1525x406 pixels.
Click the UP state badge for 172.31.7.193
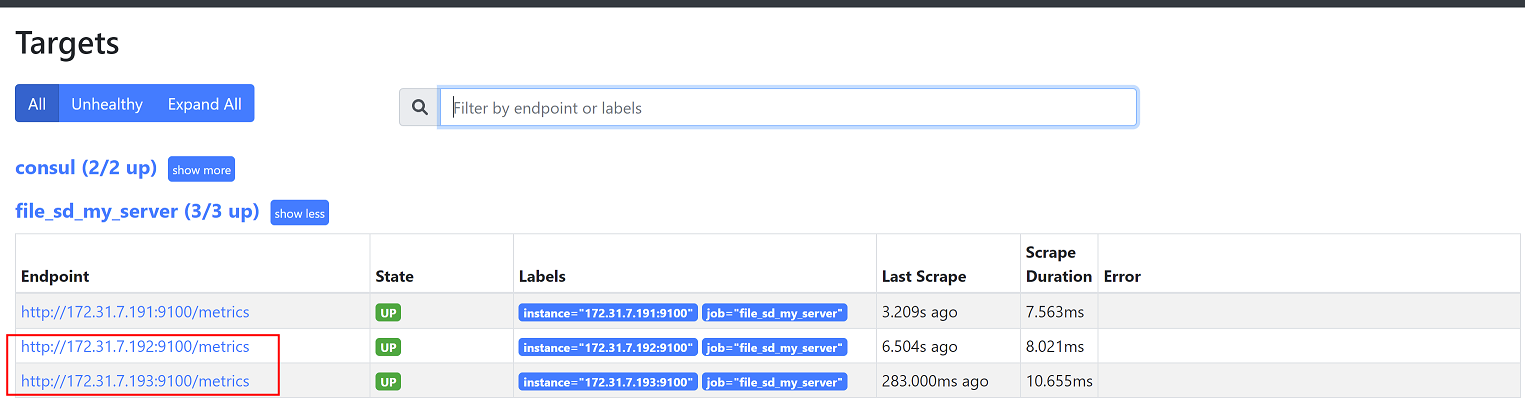[388, 382]
